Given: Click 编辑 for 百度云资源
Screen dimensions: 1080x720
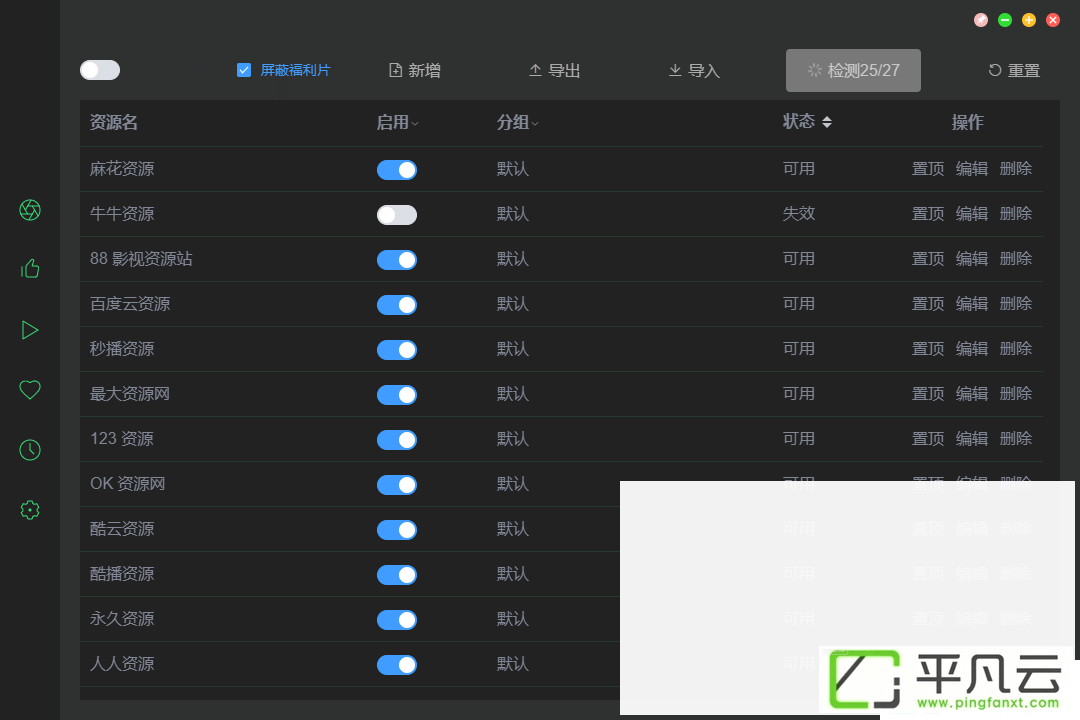Looking at the screenshot, I should pos(972,304).
